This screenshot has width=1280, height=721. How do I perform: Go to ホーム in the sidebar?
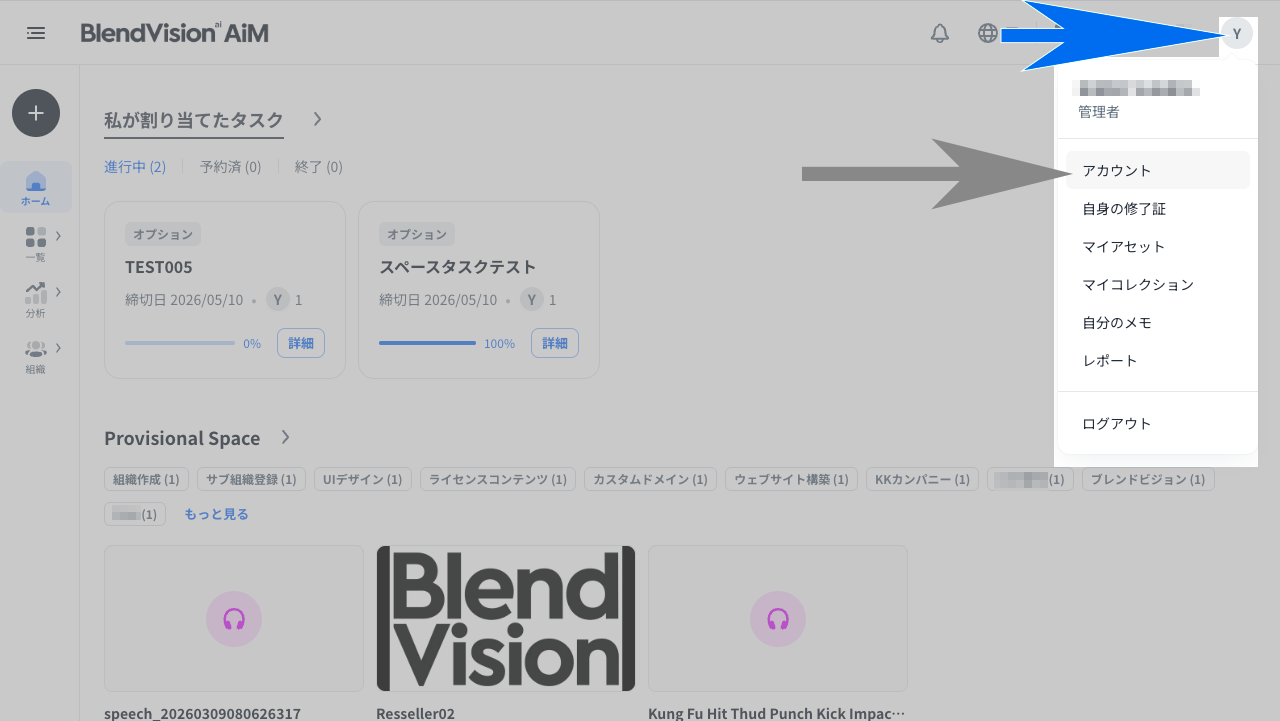36,187
